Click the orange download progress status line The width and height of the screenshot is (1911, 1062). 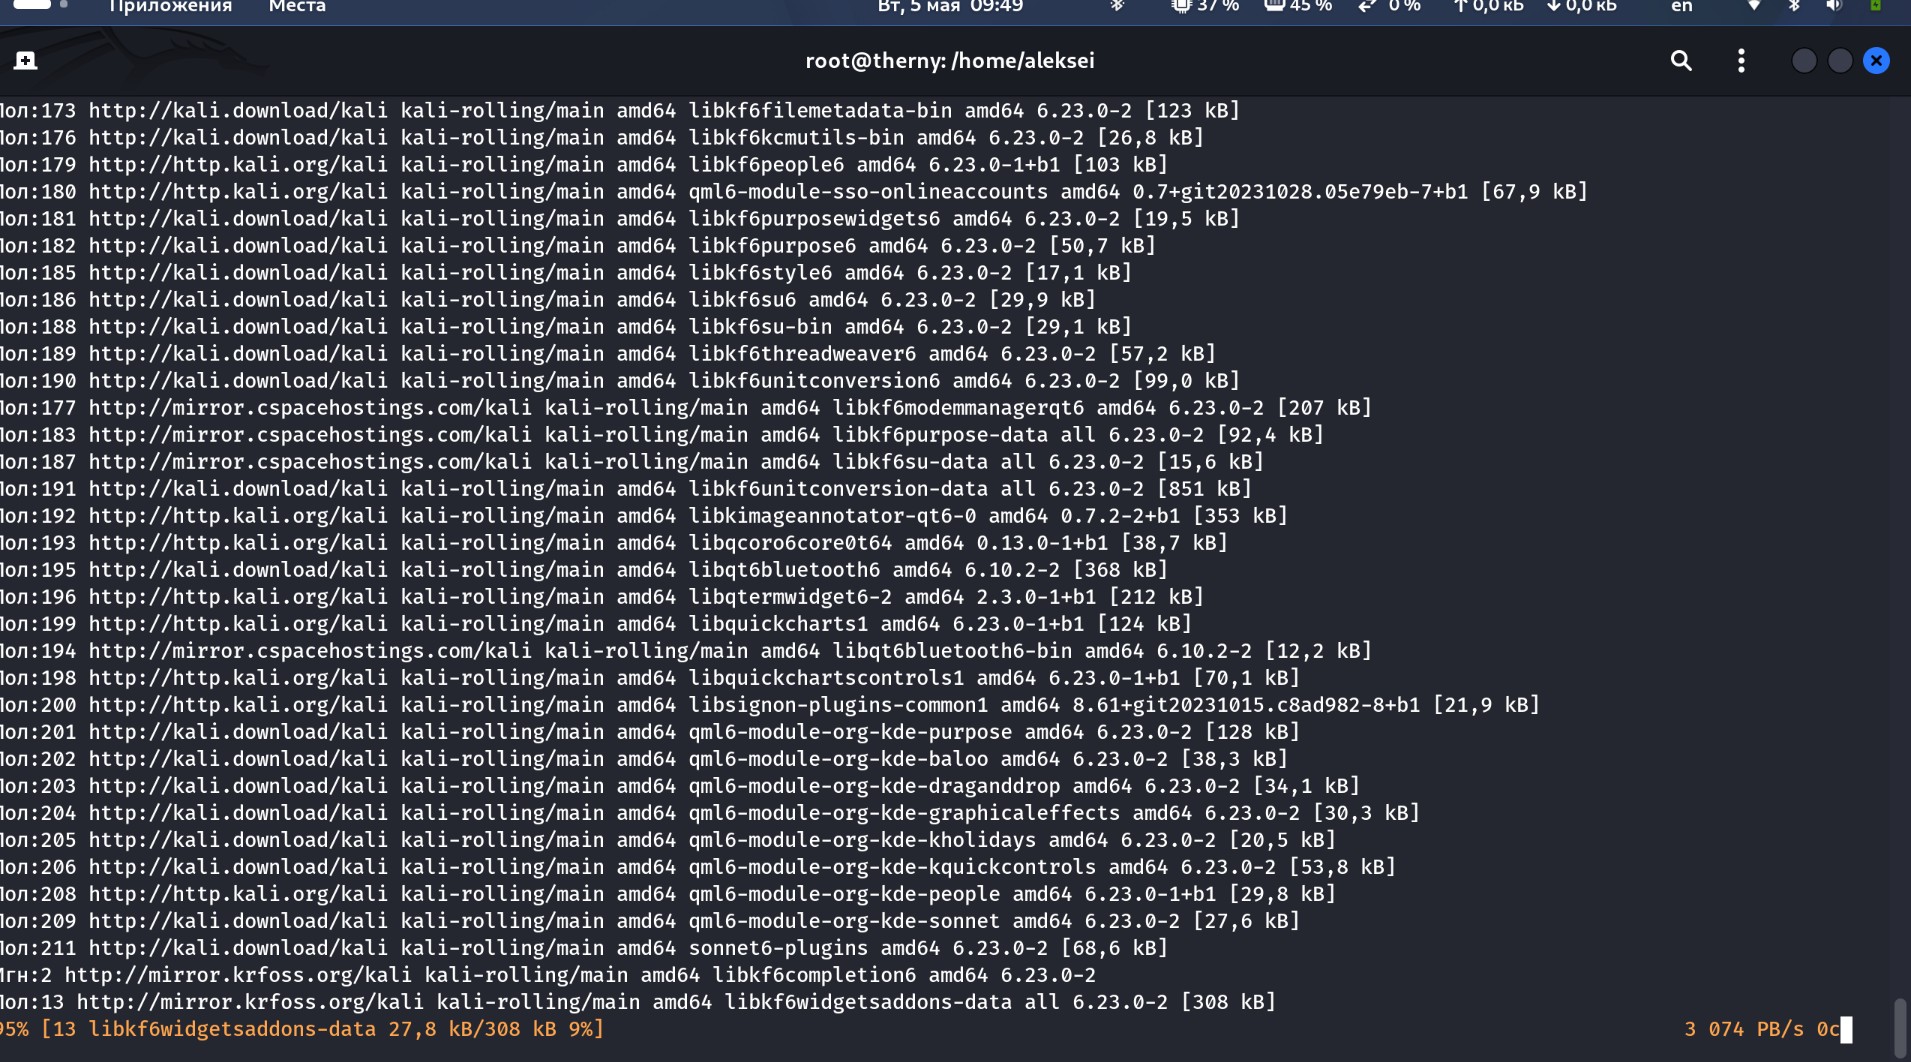(x=302, y=1029)
